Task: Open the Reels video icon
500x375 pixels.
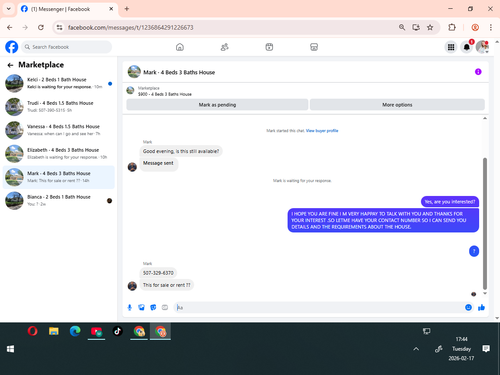Action: (269, 47)
